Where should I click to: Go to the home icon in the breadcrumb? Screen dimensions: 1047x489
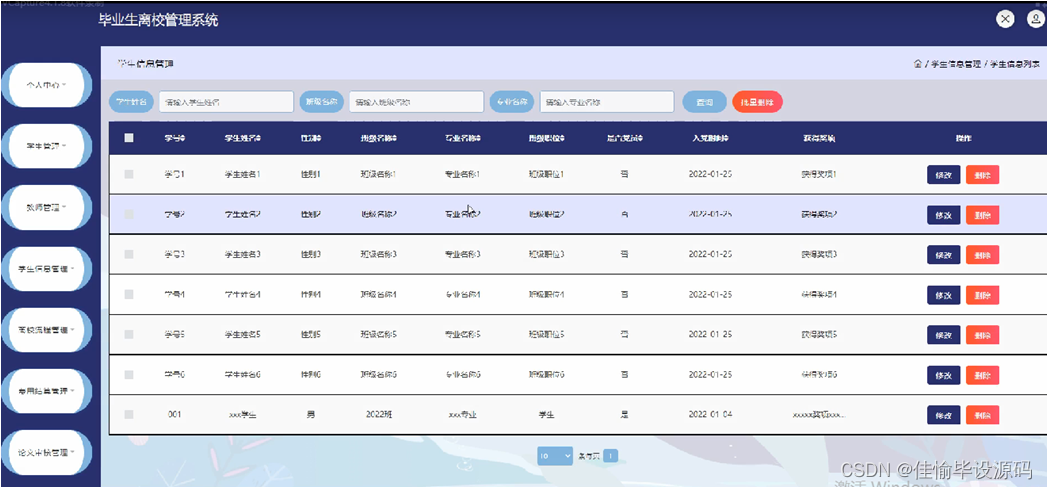[x=918, y=64]
